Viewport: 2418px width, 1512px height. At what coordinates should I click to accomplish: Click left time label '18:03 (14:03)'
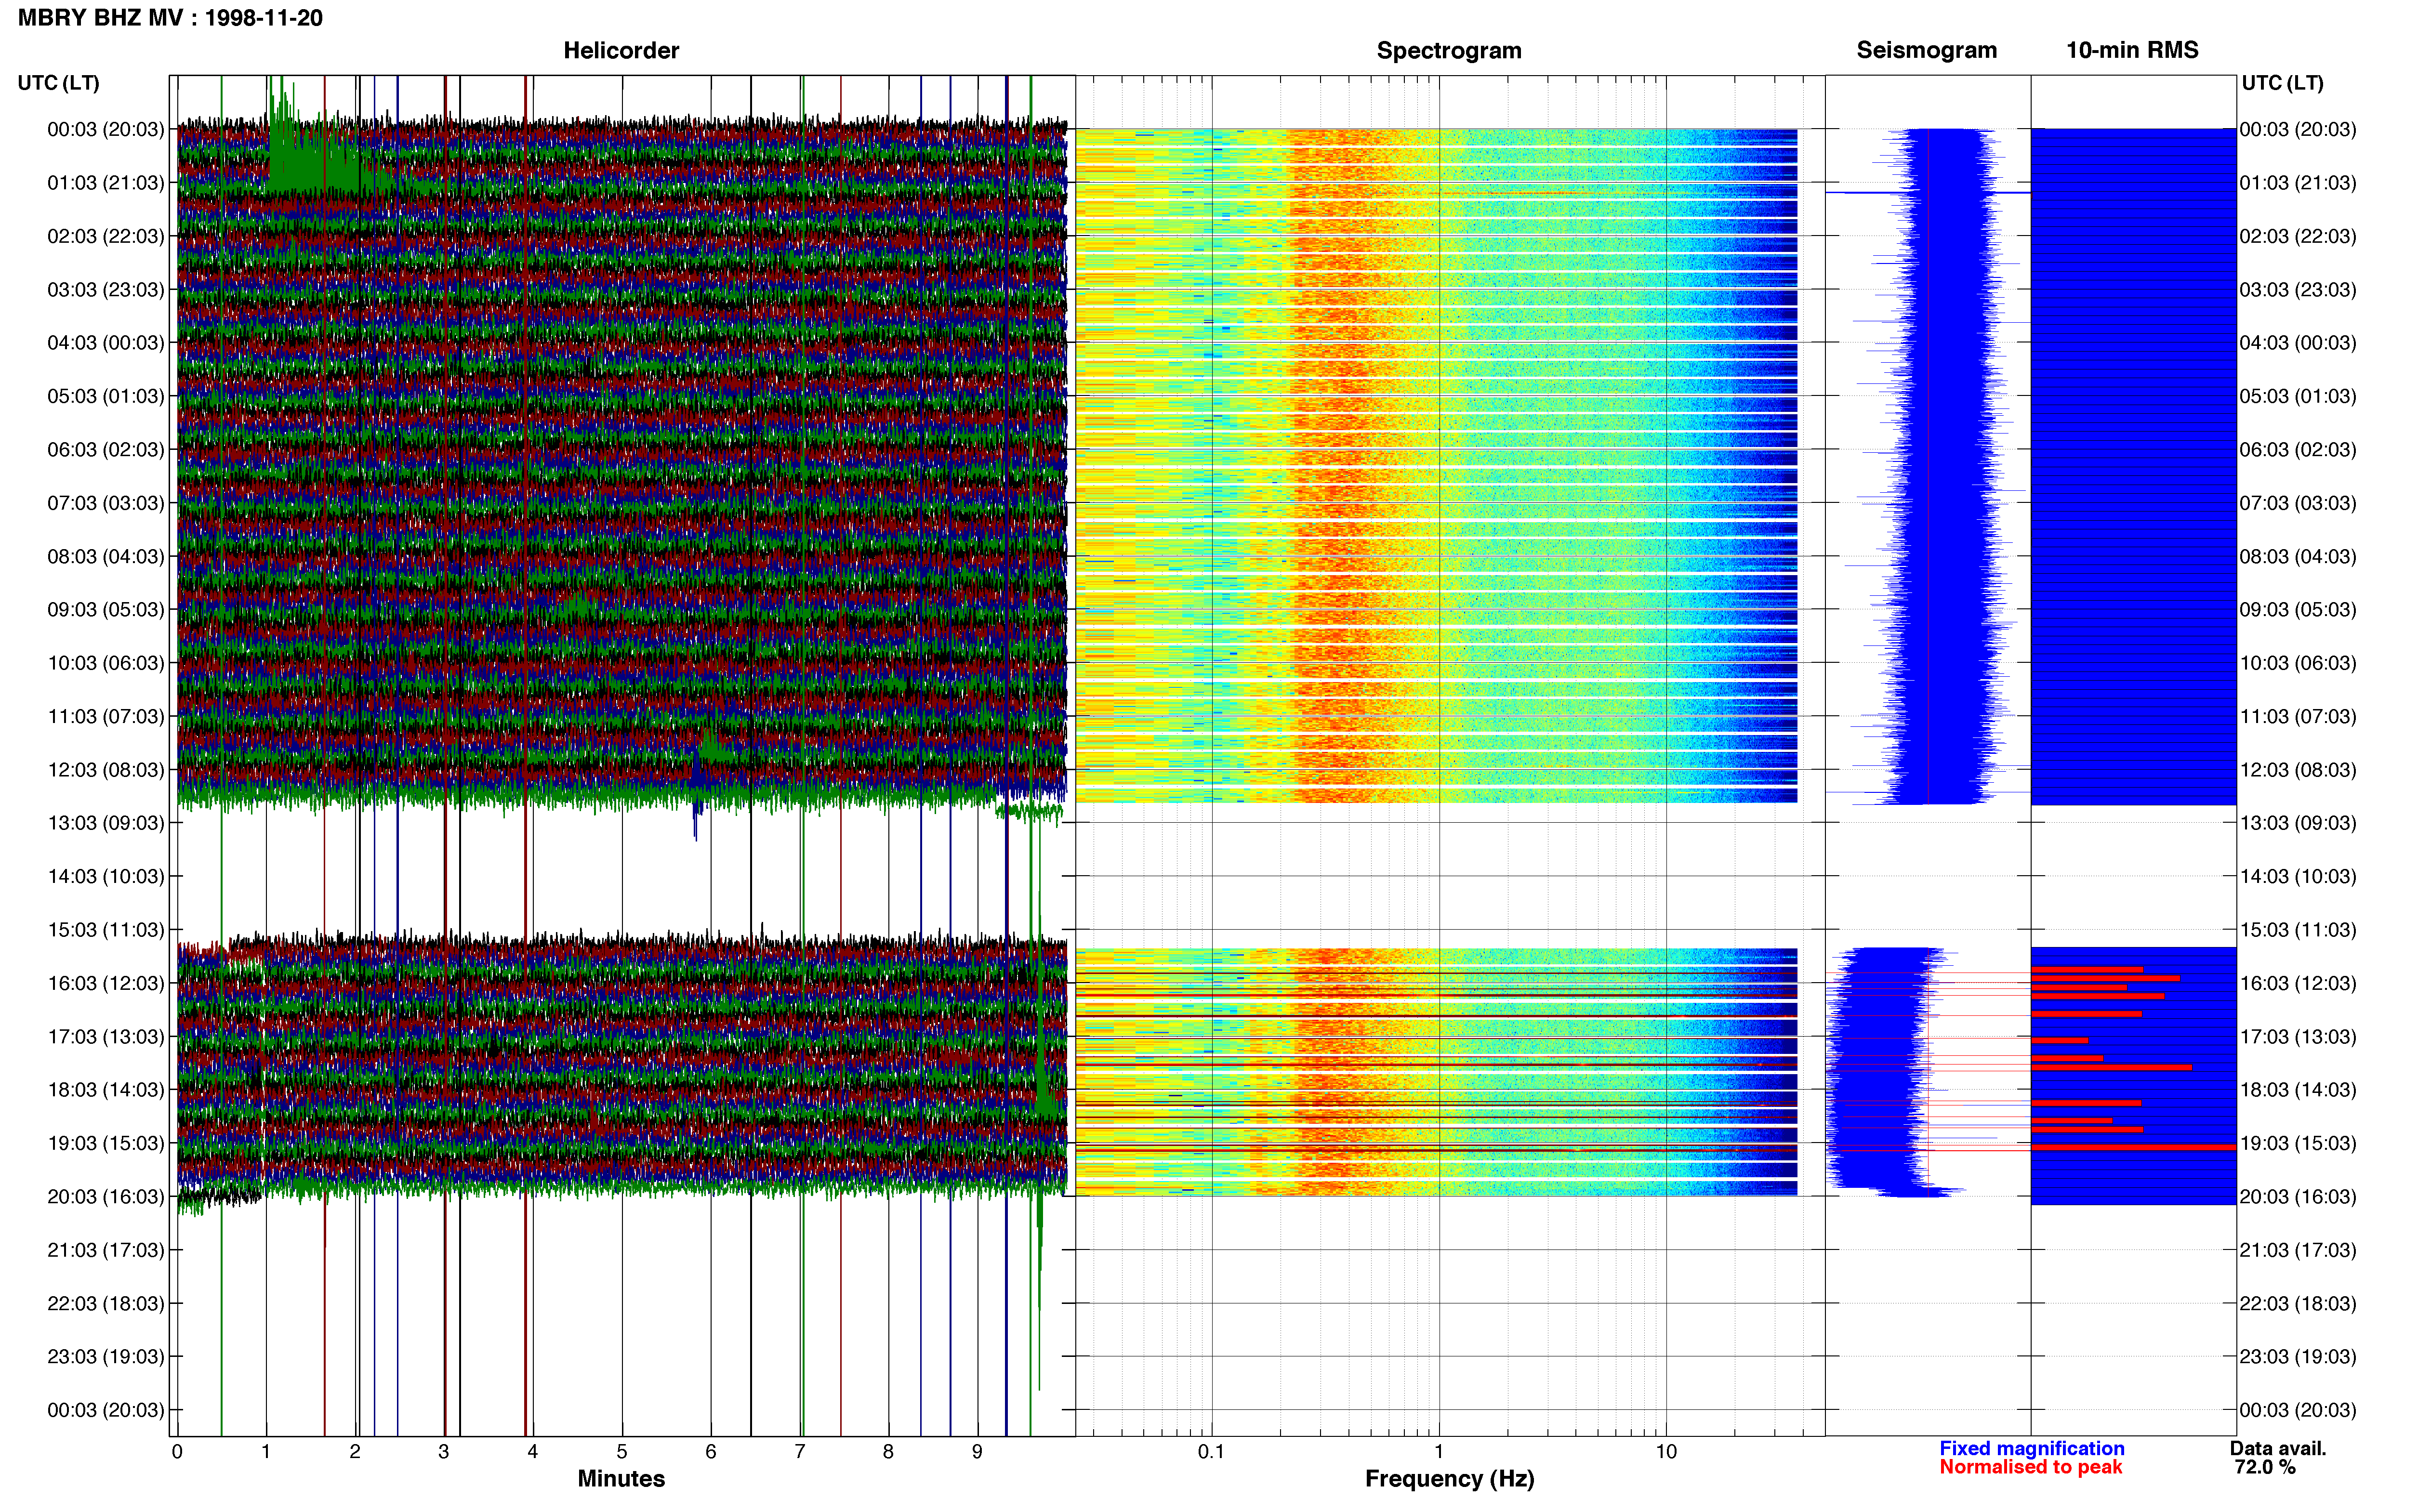pos(105,1090)
